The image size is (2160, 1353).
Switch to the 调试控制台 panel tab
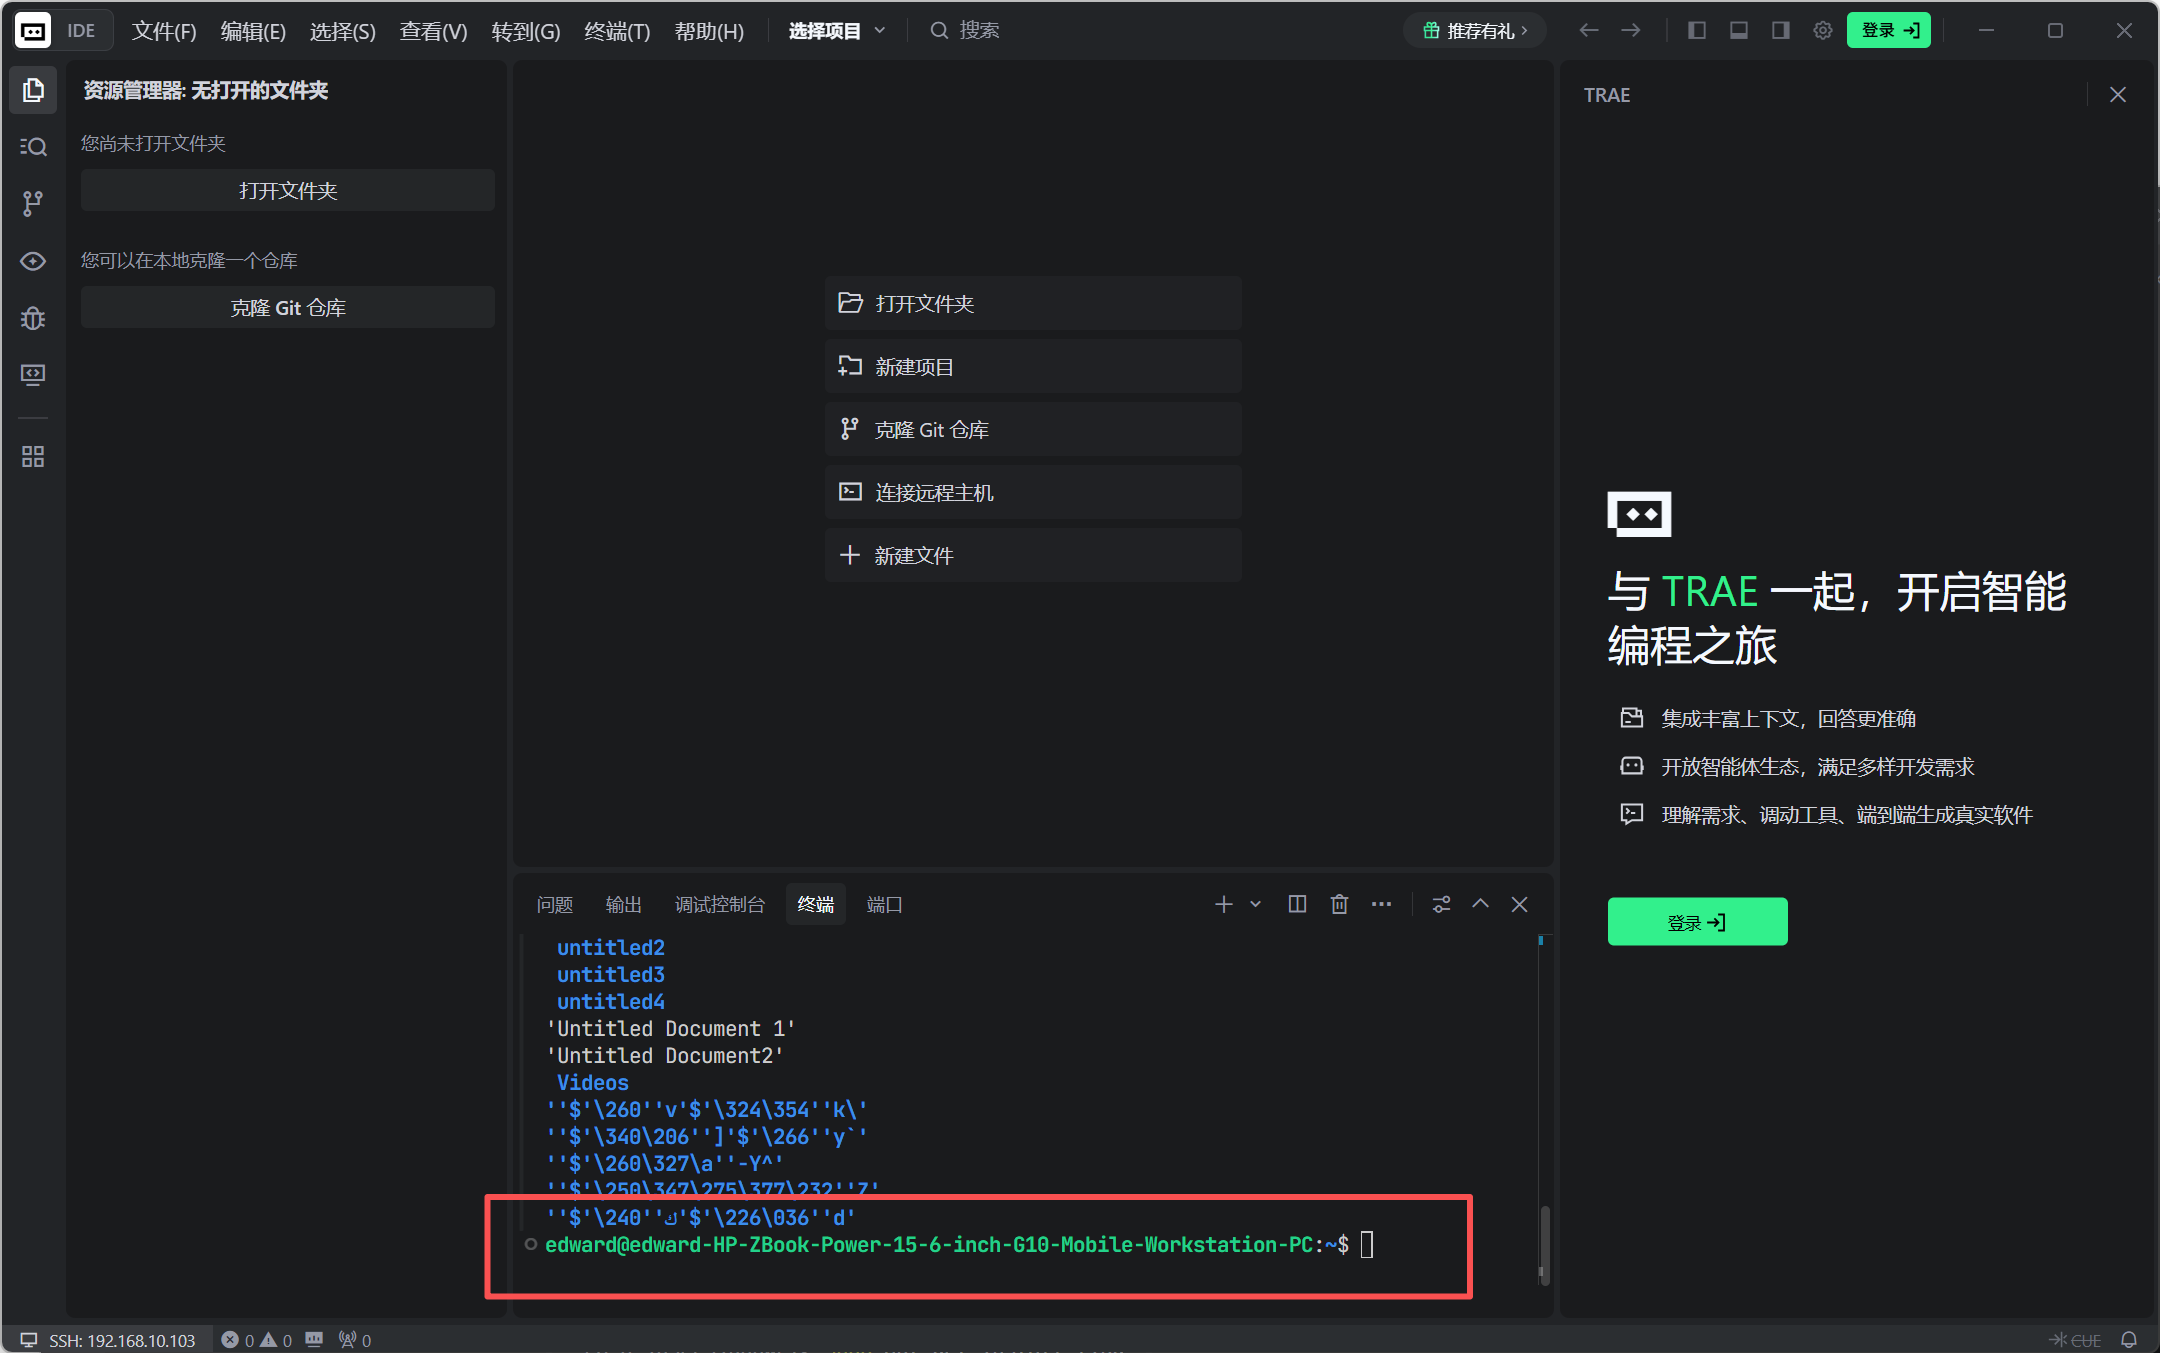click(x=719, y=904)
